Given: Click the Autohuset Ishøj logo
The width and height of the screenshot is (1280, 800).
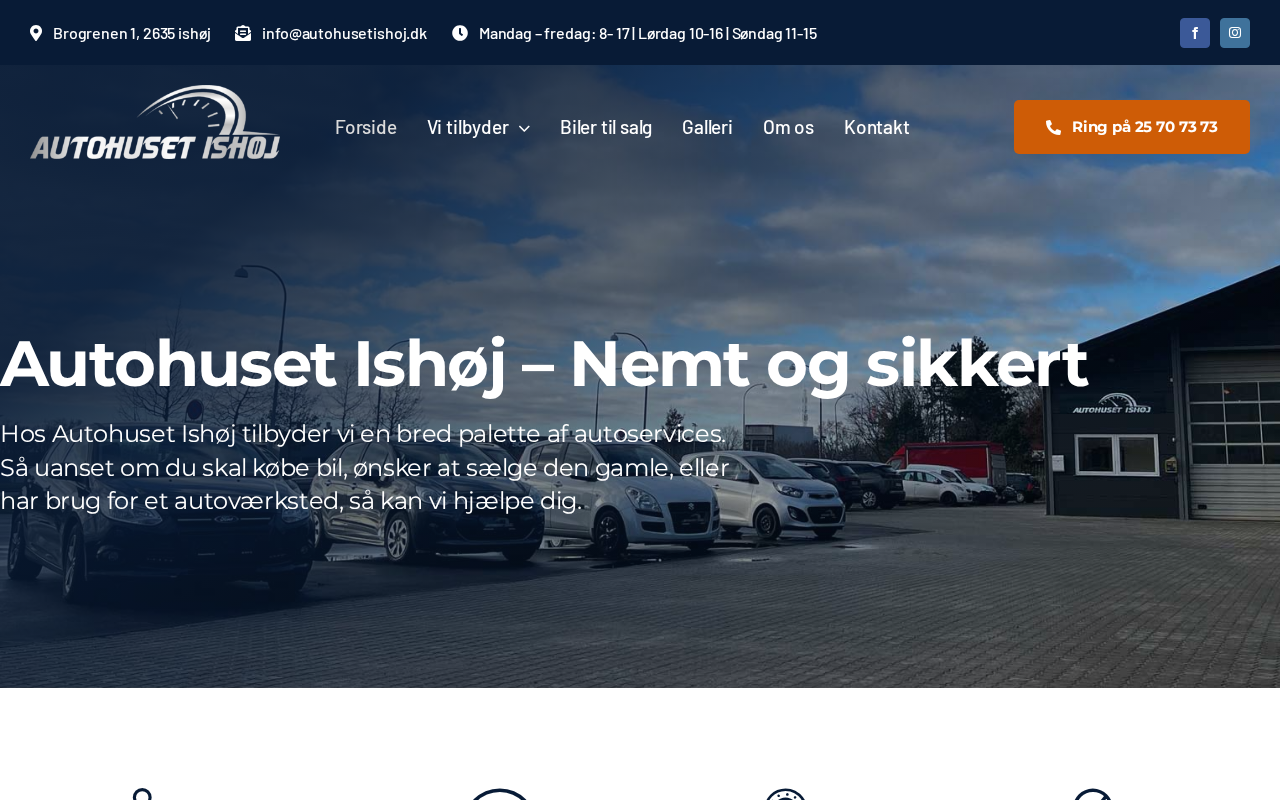Looking at the screenshot, I should [155, 123].
